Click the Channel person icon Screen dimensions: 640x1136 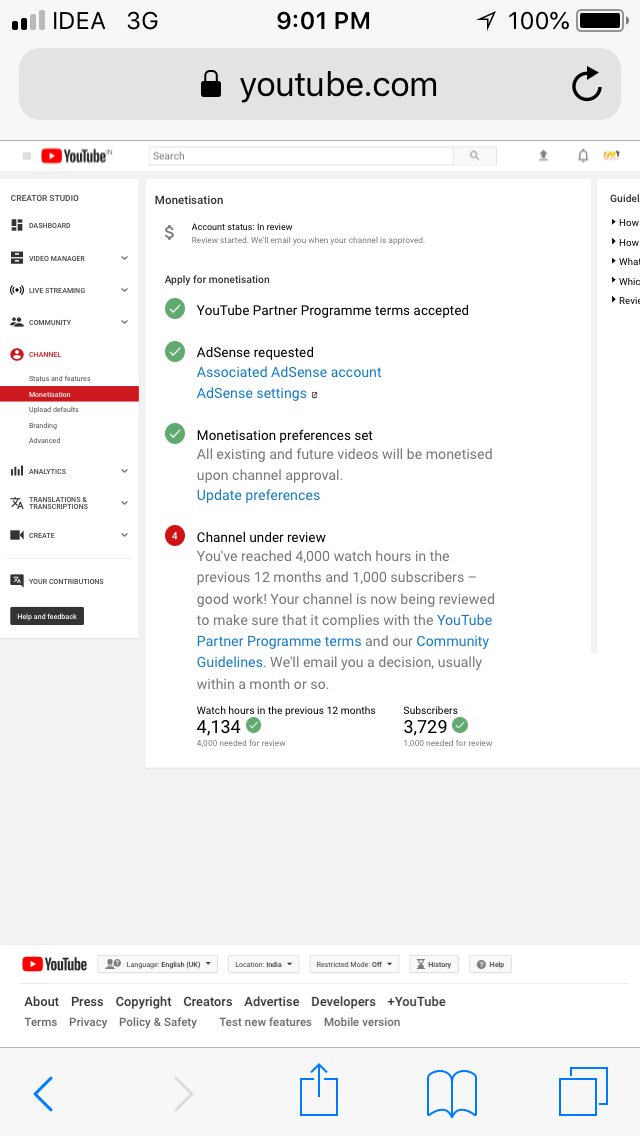[17, 354]
